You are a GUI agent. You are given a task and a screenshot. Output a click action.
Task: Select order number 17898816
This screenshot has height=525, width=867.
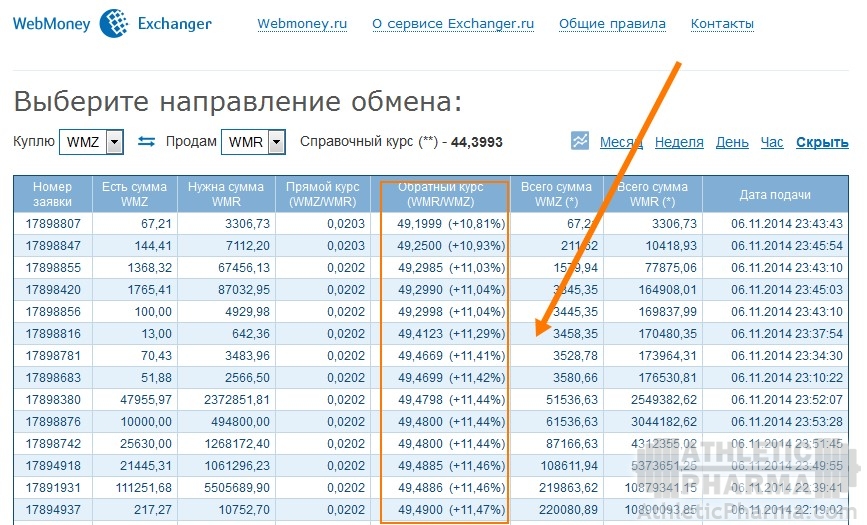click(53, 334)
